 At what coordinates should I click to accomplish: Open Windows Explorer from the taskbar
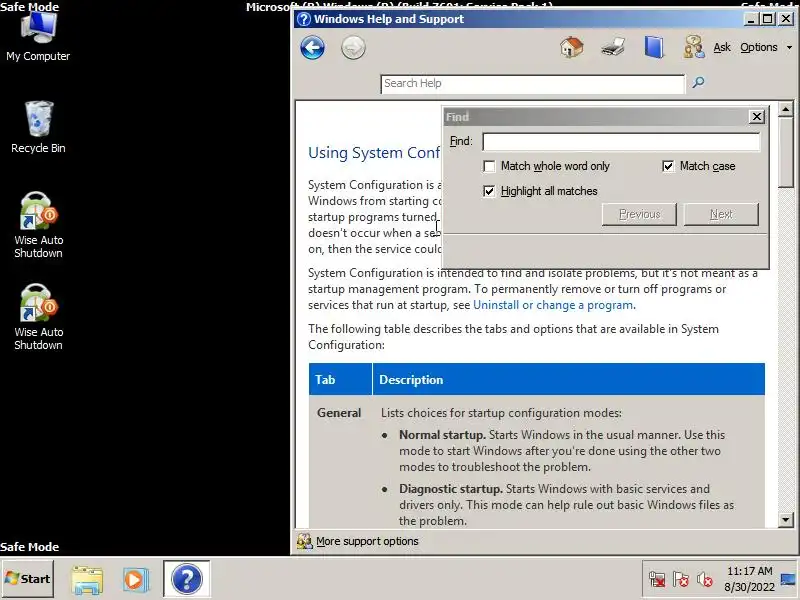[x=87, y=580]
